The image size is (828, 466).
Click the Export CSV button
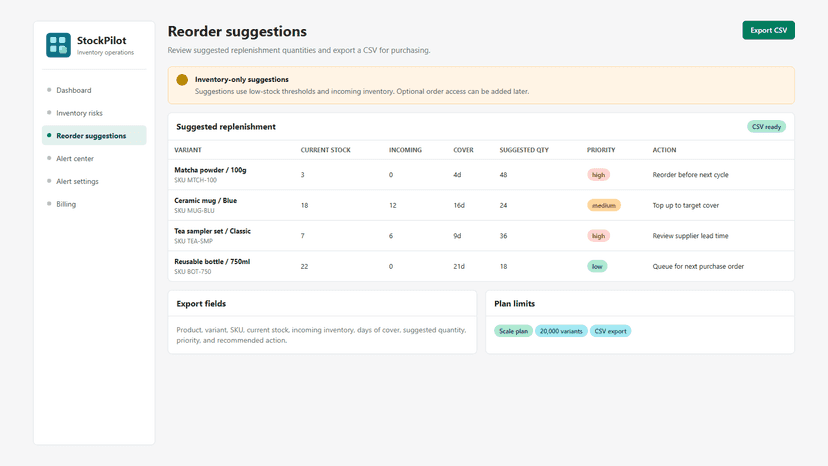click(768, 30)
